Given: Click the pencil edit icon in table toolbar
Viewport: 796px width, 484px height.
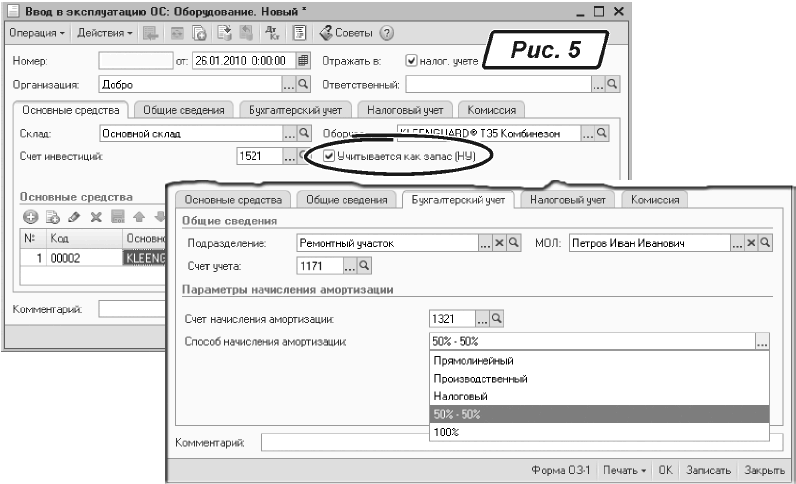Looking at the screenshot, I should (74, 217).
